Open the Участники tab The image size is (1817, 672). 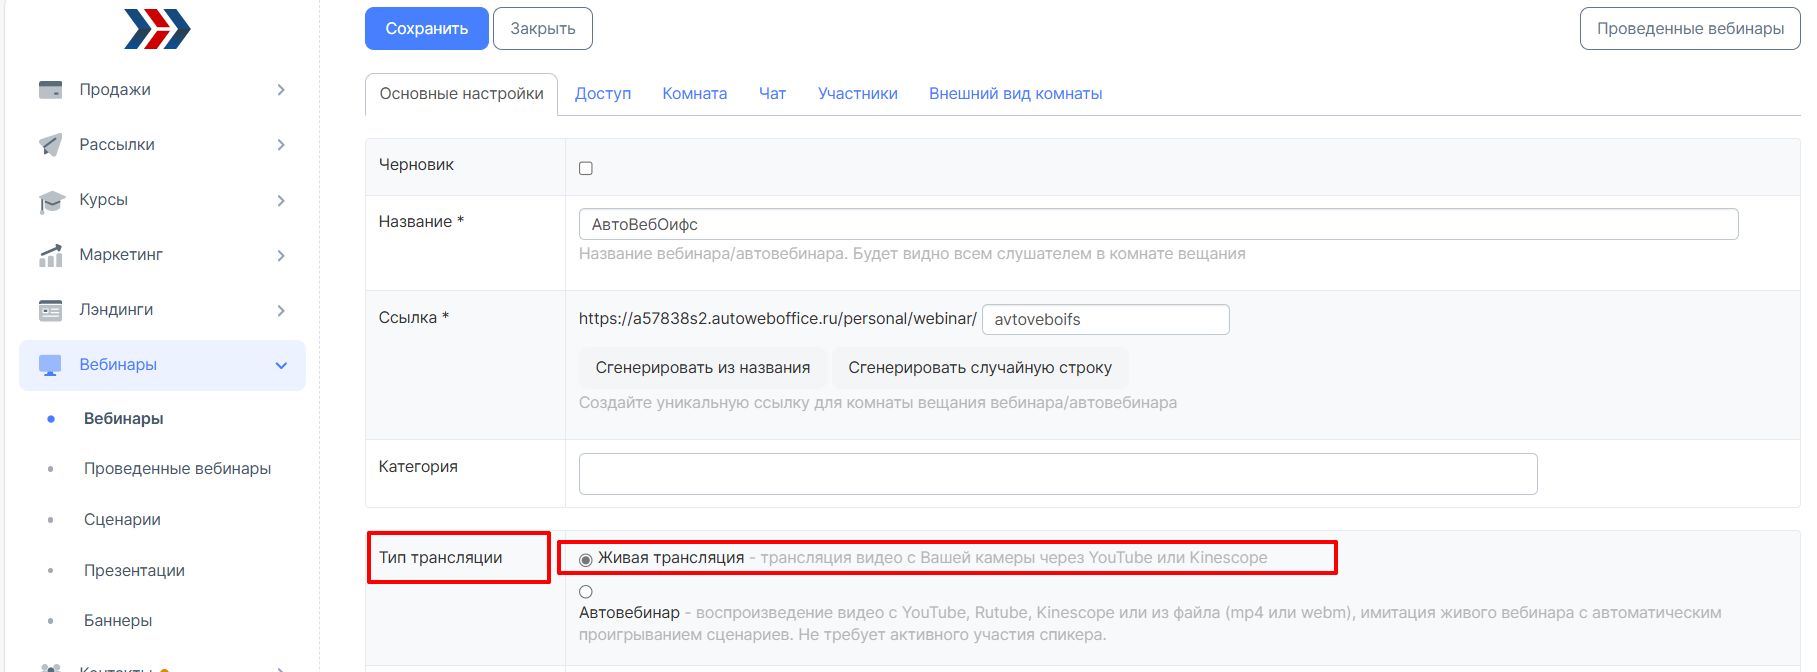point(858,94)
